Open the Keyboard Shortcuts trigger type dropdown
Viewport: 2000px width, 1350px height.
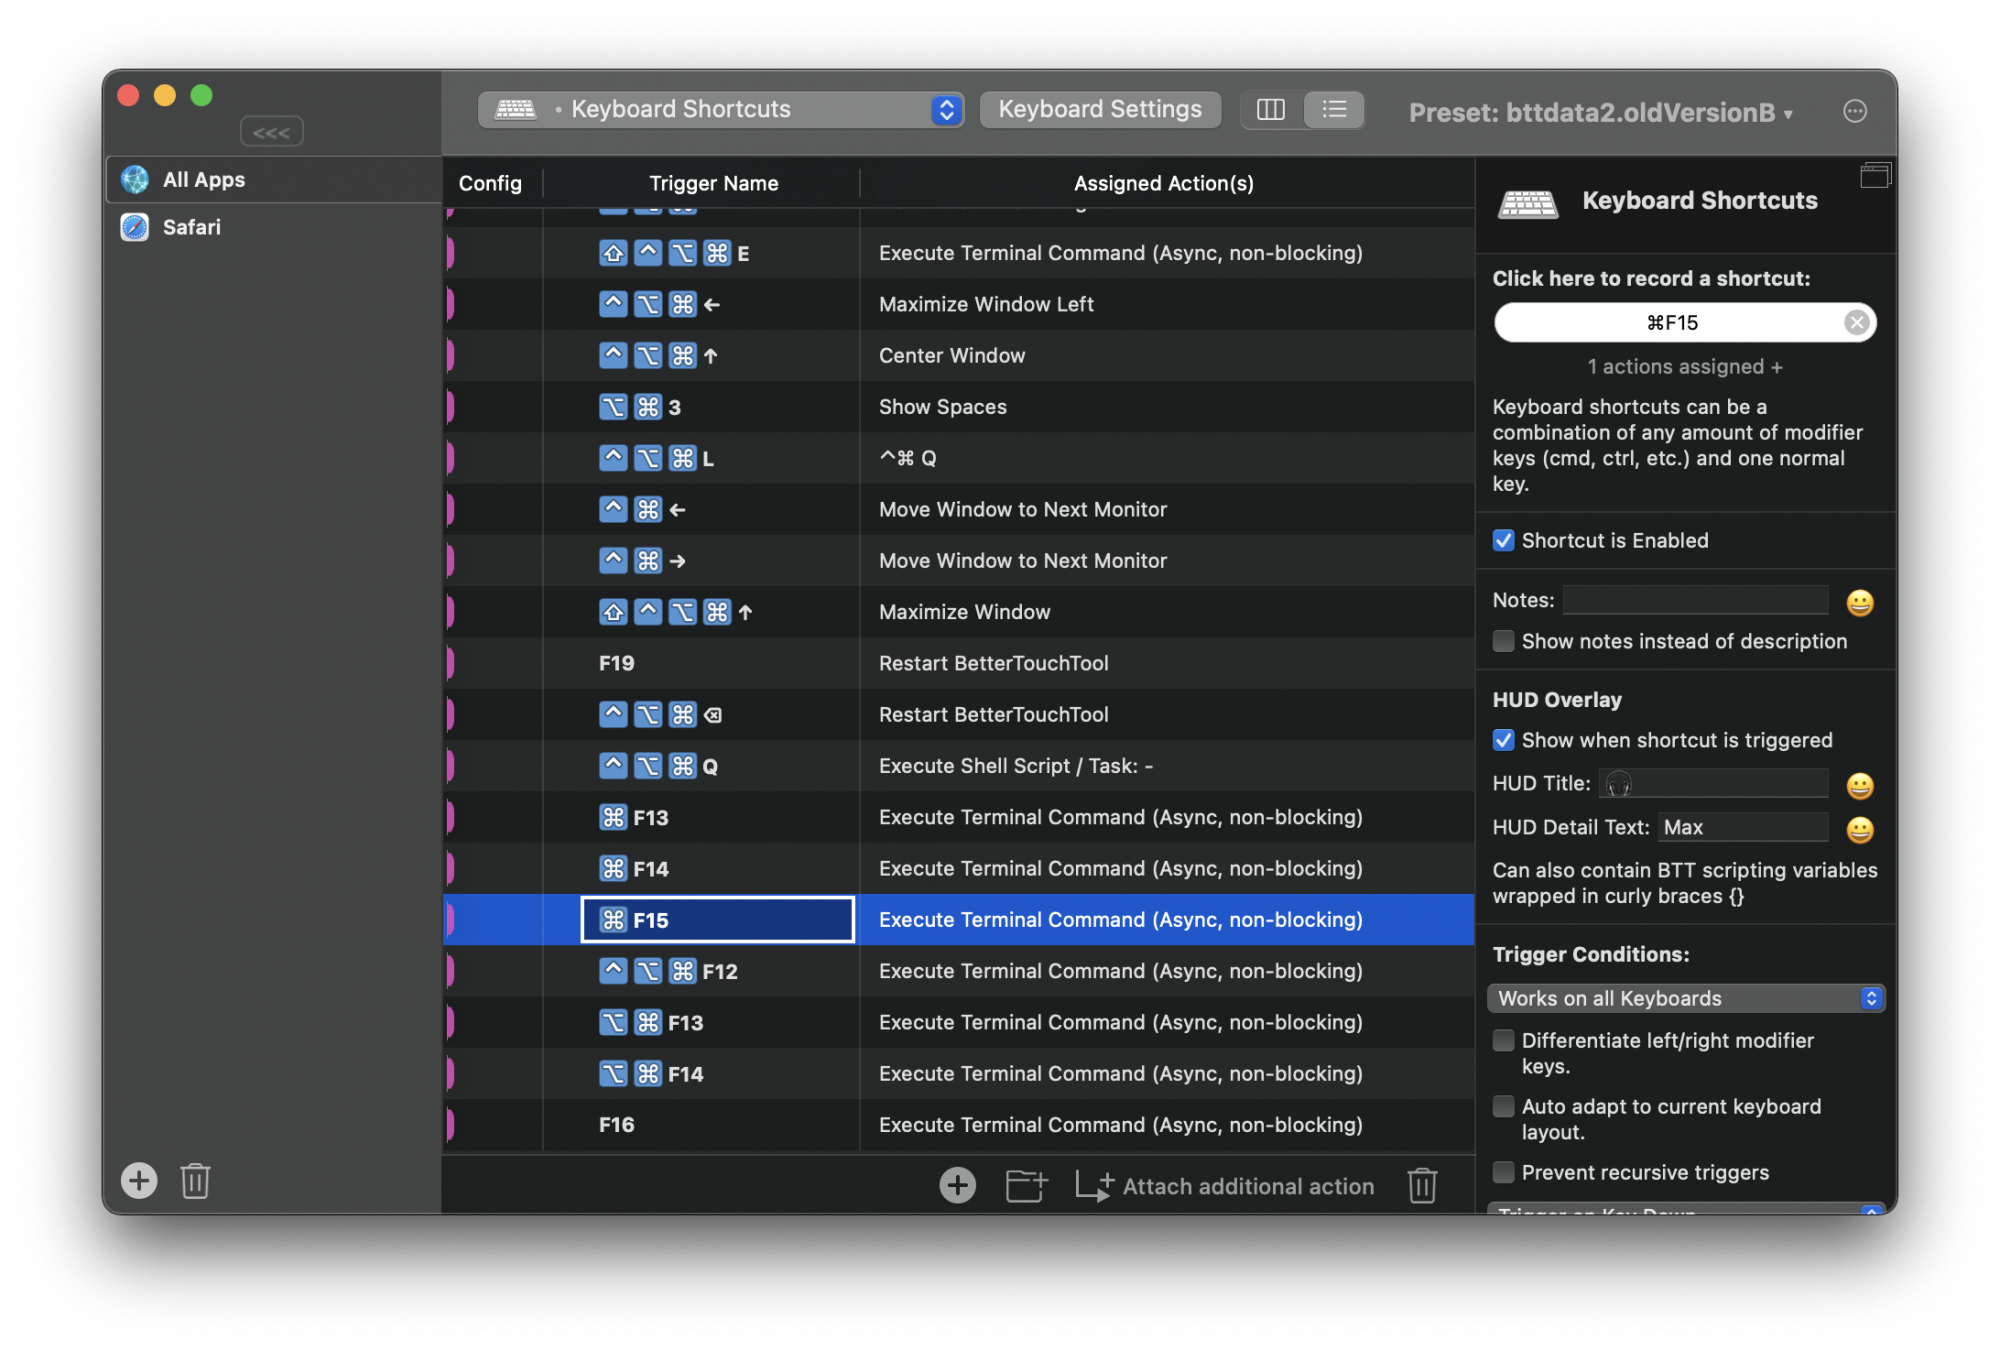pos(720,109)
